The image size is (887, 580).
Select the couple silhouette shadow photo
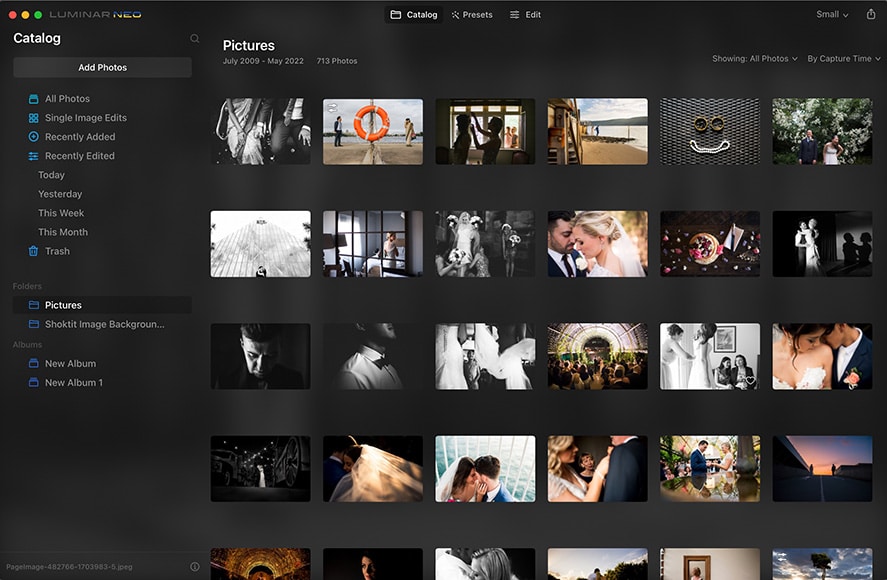823,244
